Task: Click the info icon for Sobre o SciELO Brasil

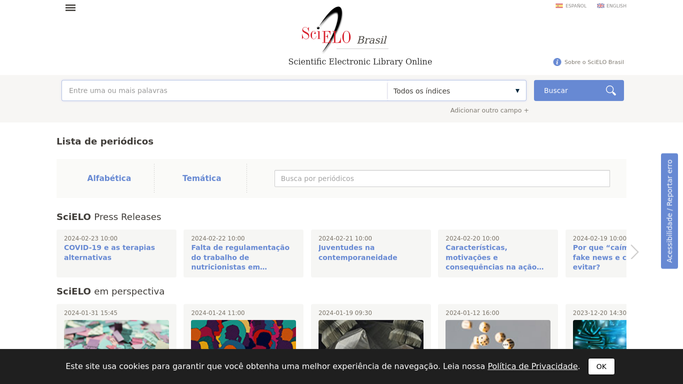Action: 557,62
